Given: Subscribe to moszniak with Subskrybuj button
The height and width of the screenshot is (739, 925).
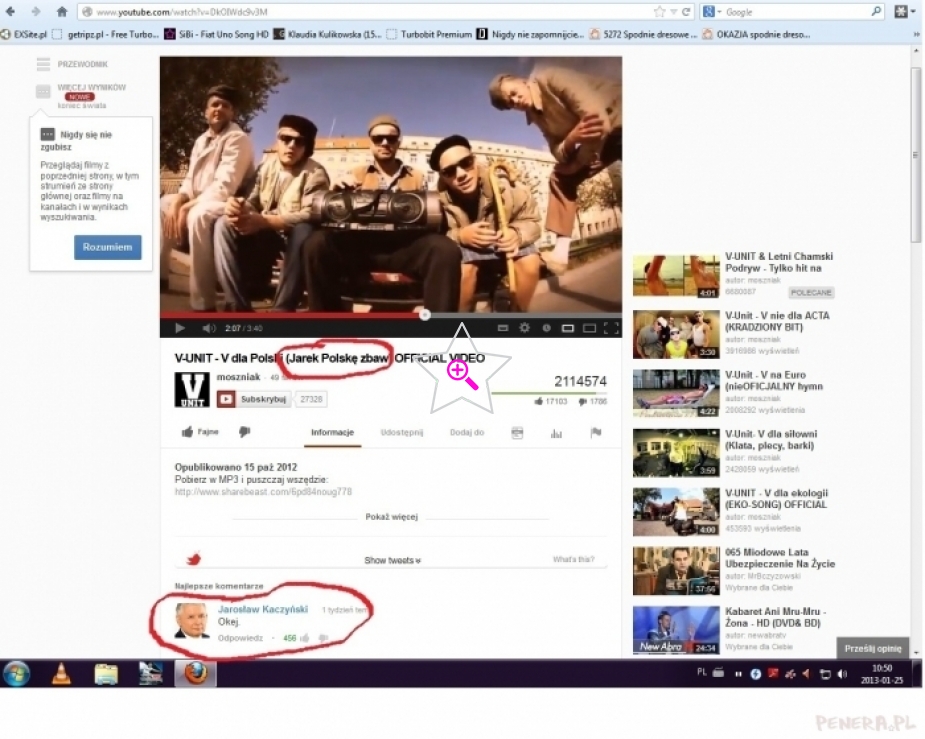Looking at the screenshot, I should [254, 399].
